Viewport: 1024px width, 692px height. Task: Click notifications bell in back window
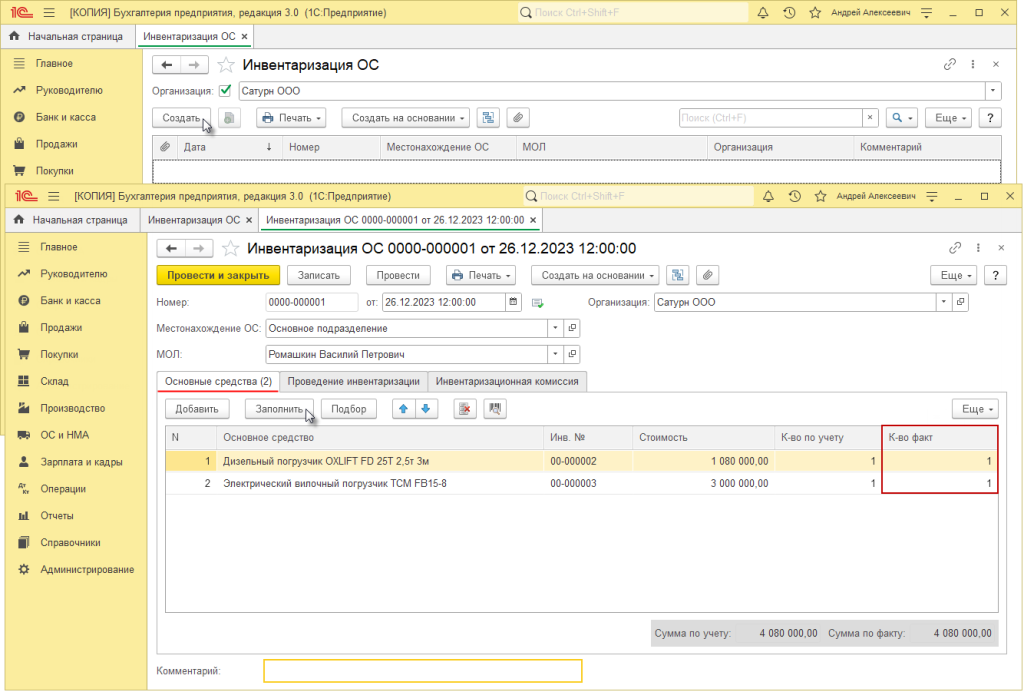click(x=763, y=12)
